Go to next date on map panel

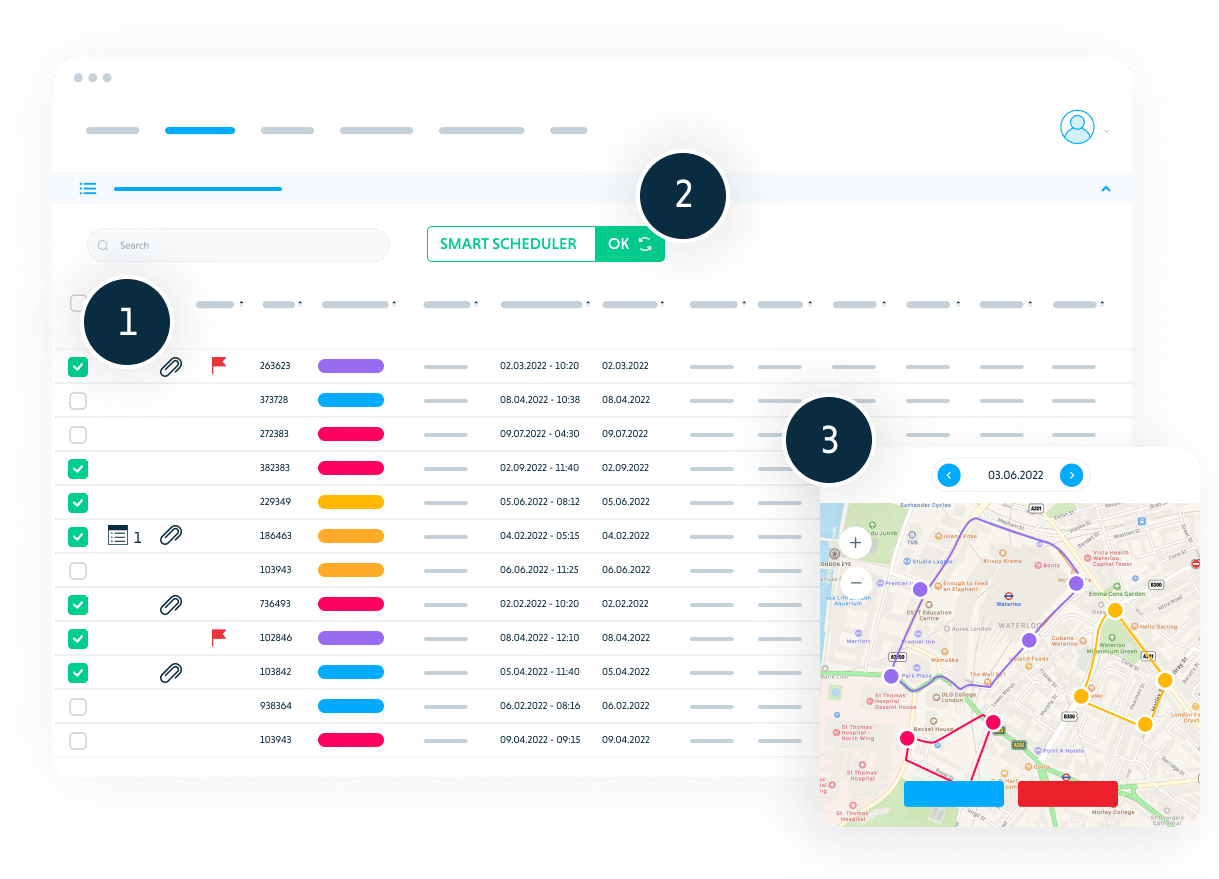tap(1072, 475)
